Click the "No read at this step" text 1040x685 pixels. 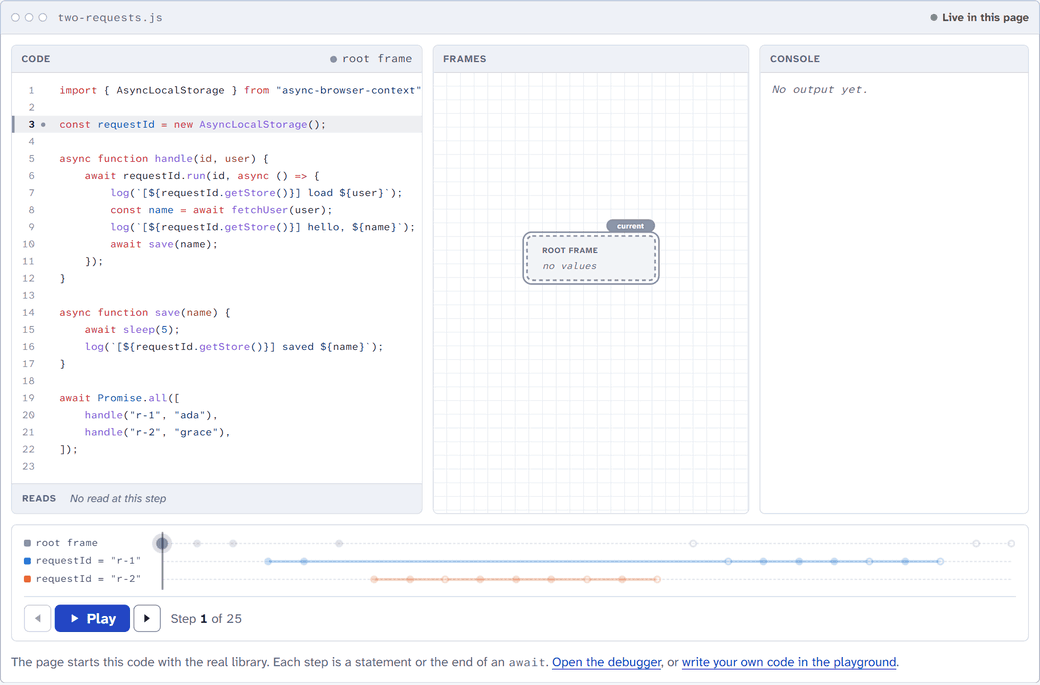coord(118,499)
